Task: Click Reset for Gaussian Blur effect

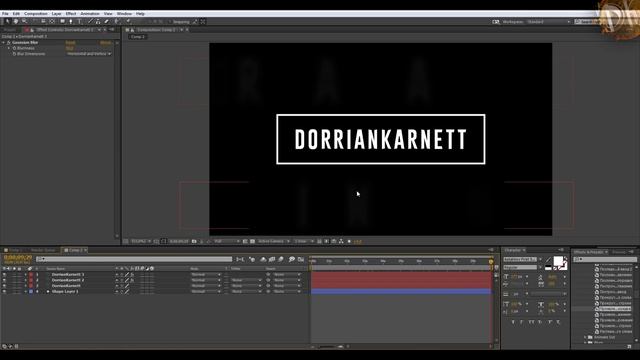Action: pyautogui.click(x=70, y=42)
